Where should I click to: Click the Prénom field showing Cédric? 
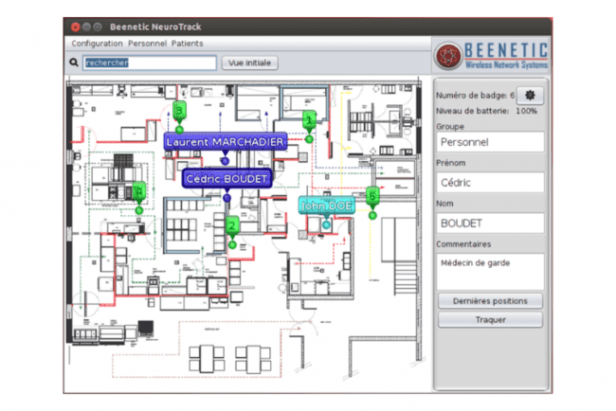pyautogui.click(x=490, y=183)
